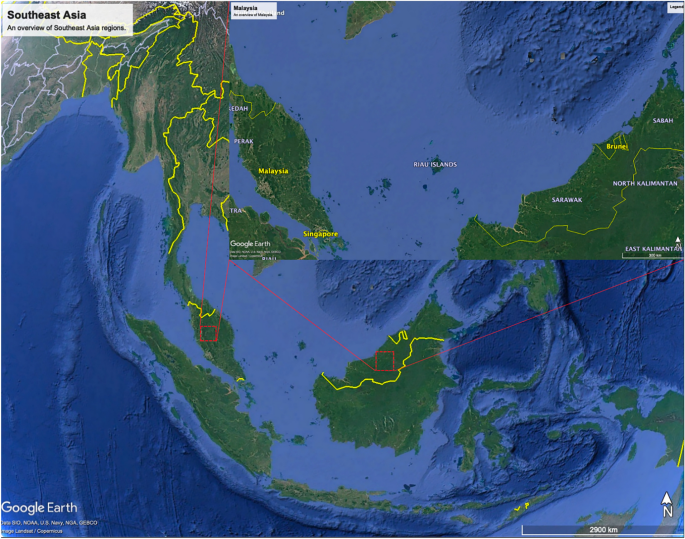Image resolution: width=685 pixels, height=539 pixels.
Task: Click 'An overview of Southeast Asia regions.' subtitle
Action: 66,28
